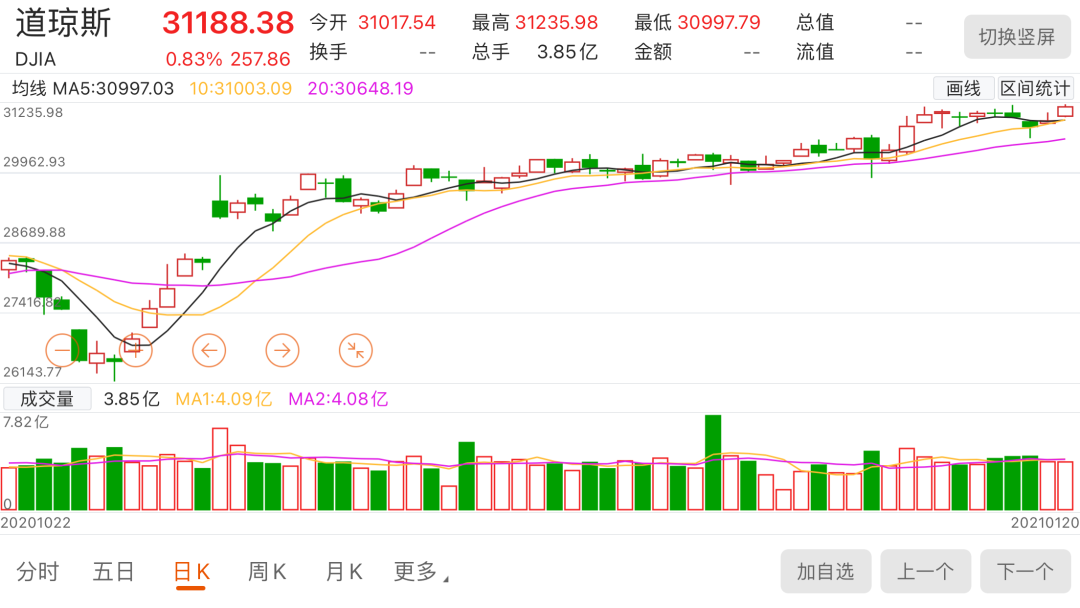The image size is (1080, 608).
Task: Switch to the 五日 tab
Action: [113, 572]
